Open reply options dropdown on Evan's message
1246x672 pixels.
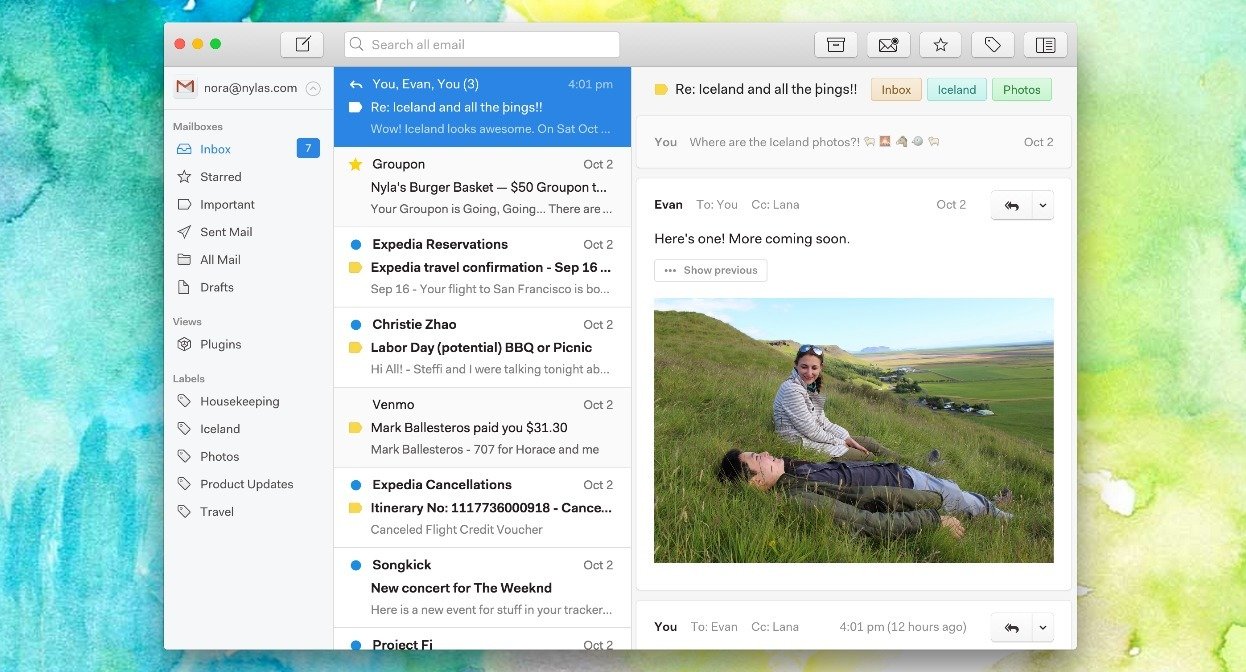point(1042,205)
